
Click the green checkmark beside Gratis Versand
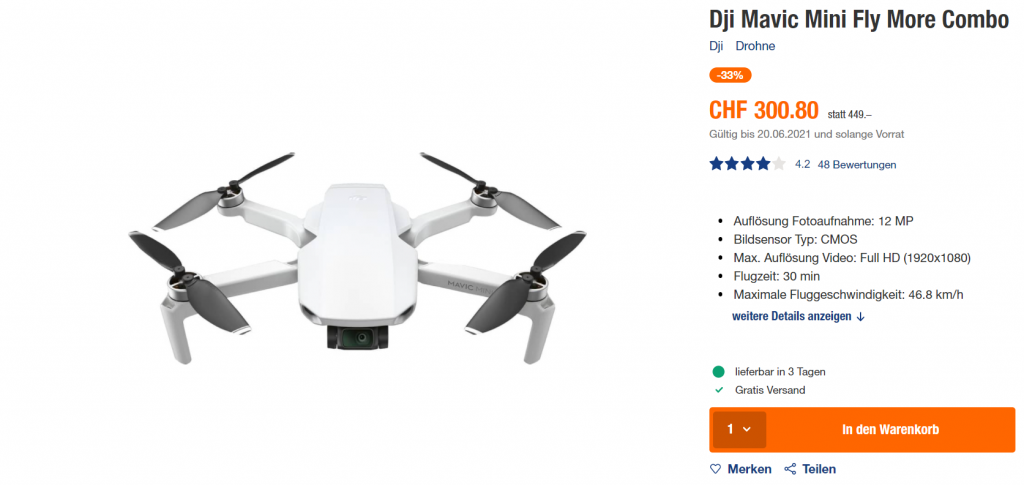pyautogui.click(x=719, y=390)
